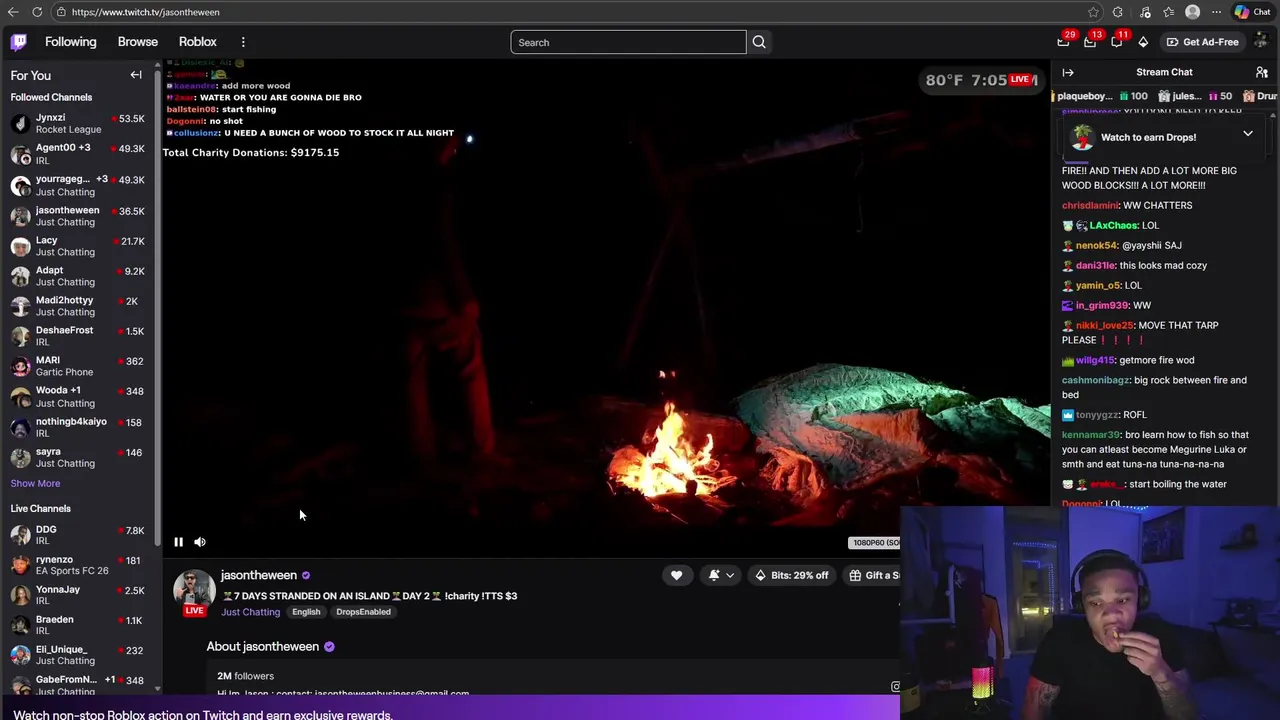Image resolution: width=1280 pixels, height=720 pixels.
Task: Open bell notifications icon showing 11
Action: pos(1116,42)
